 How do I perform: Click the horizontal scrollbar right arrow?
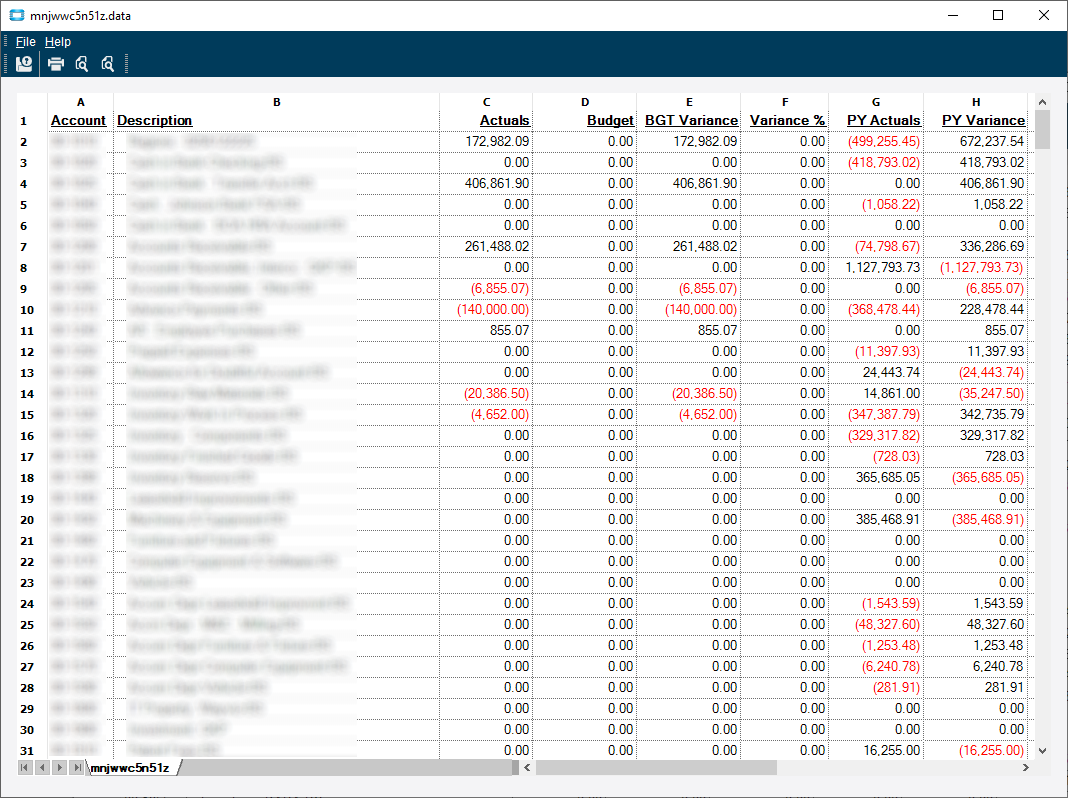tap(1026, 767)
